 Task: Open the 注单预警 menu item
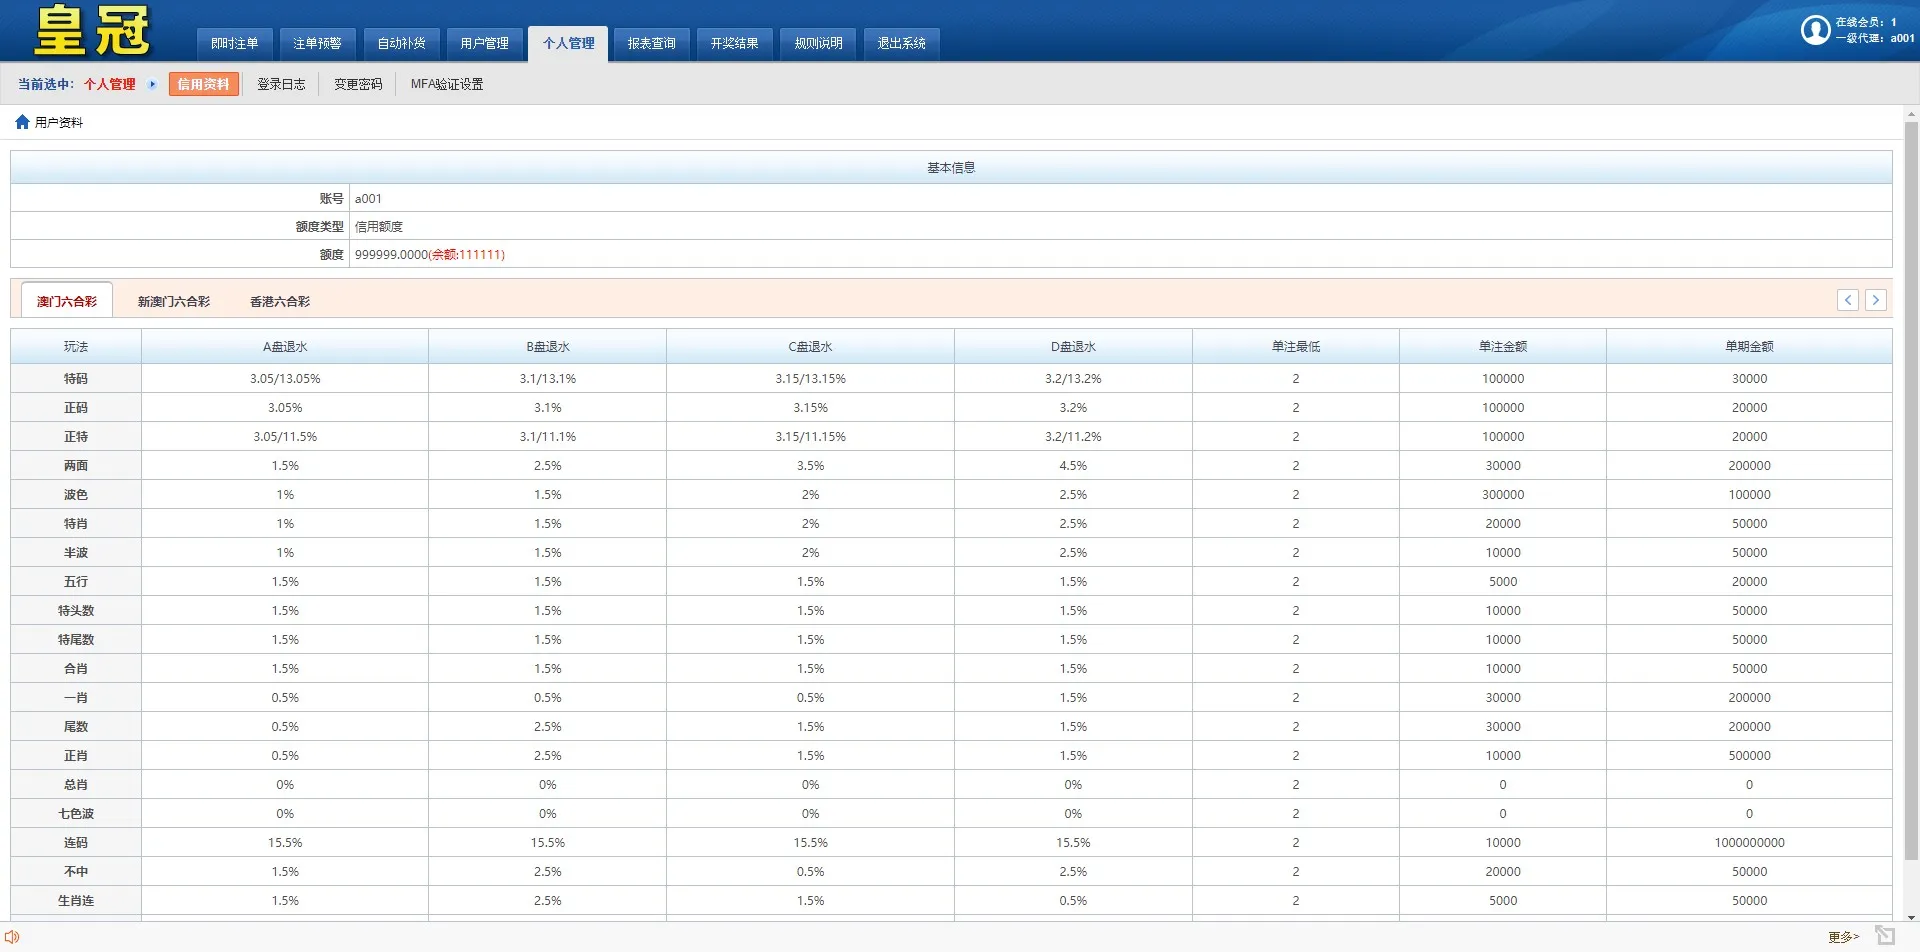(x=318, y=43)
